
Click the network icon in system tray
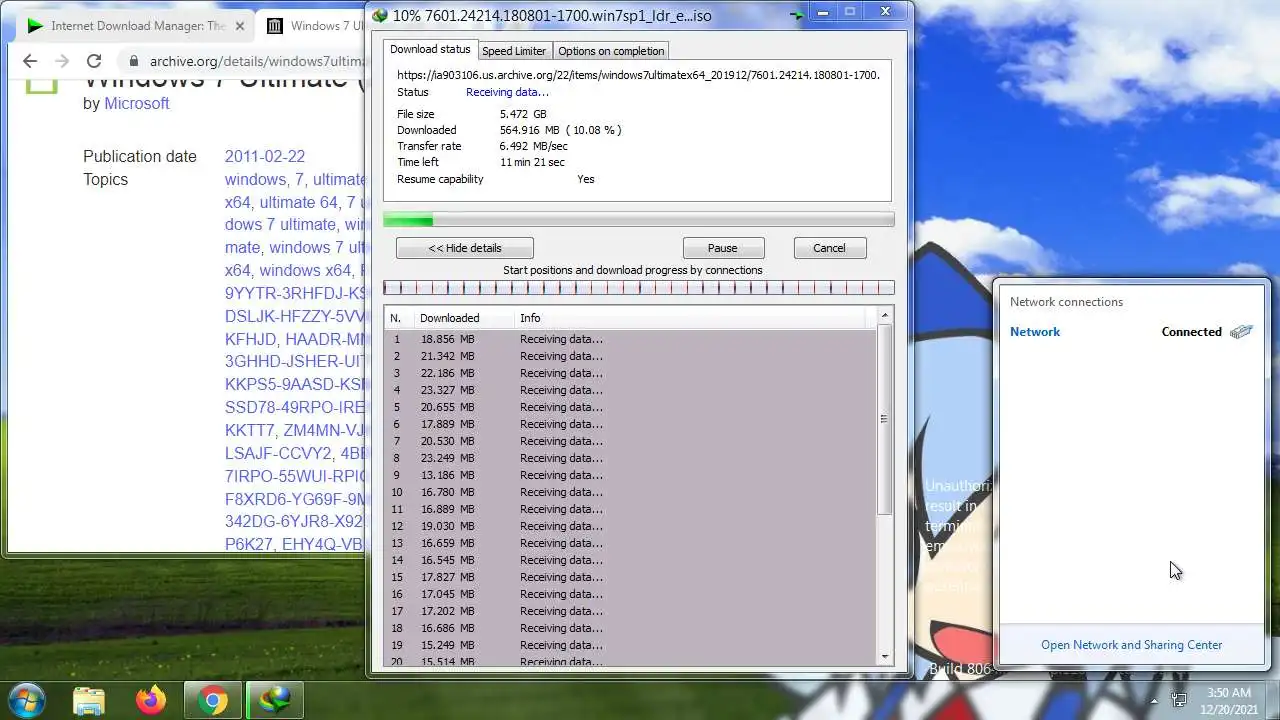click(x=1179, y=700)
